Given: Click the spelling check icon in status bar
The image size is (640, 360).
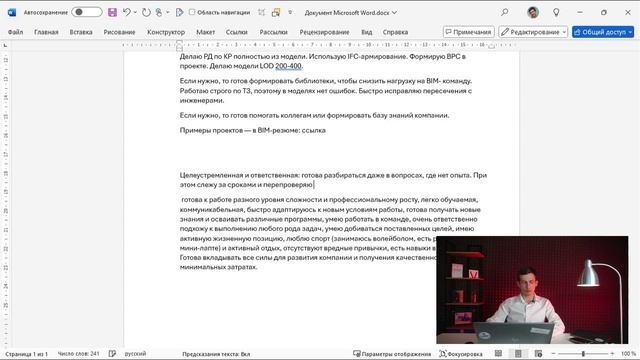Looking at the screenshot, I should pyautogui.click(x=112, y=354).
